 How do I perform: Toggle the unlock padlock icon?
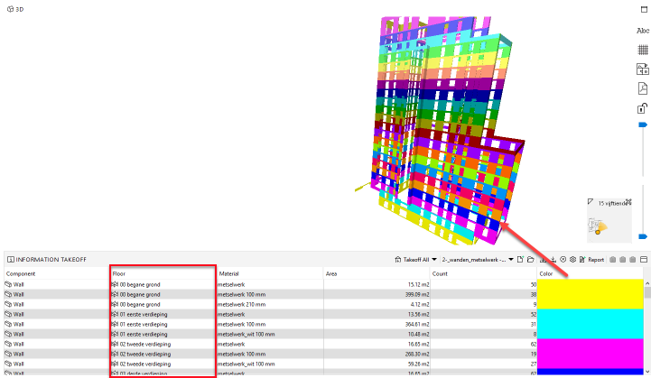click(642, 108)
